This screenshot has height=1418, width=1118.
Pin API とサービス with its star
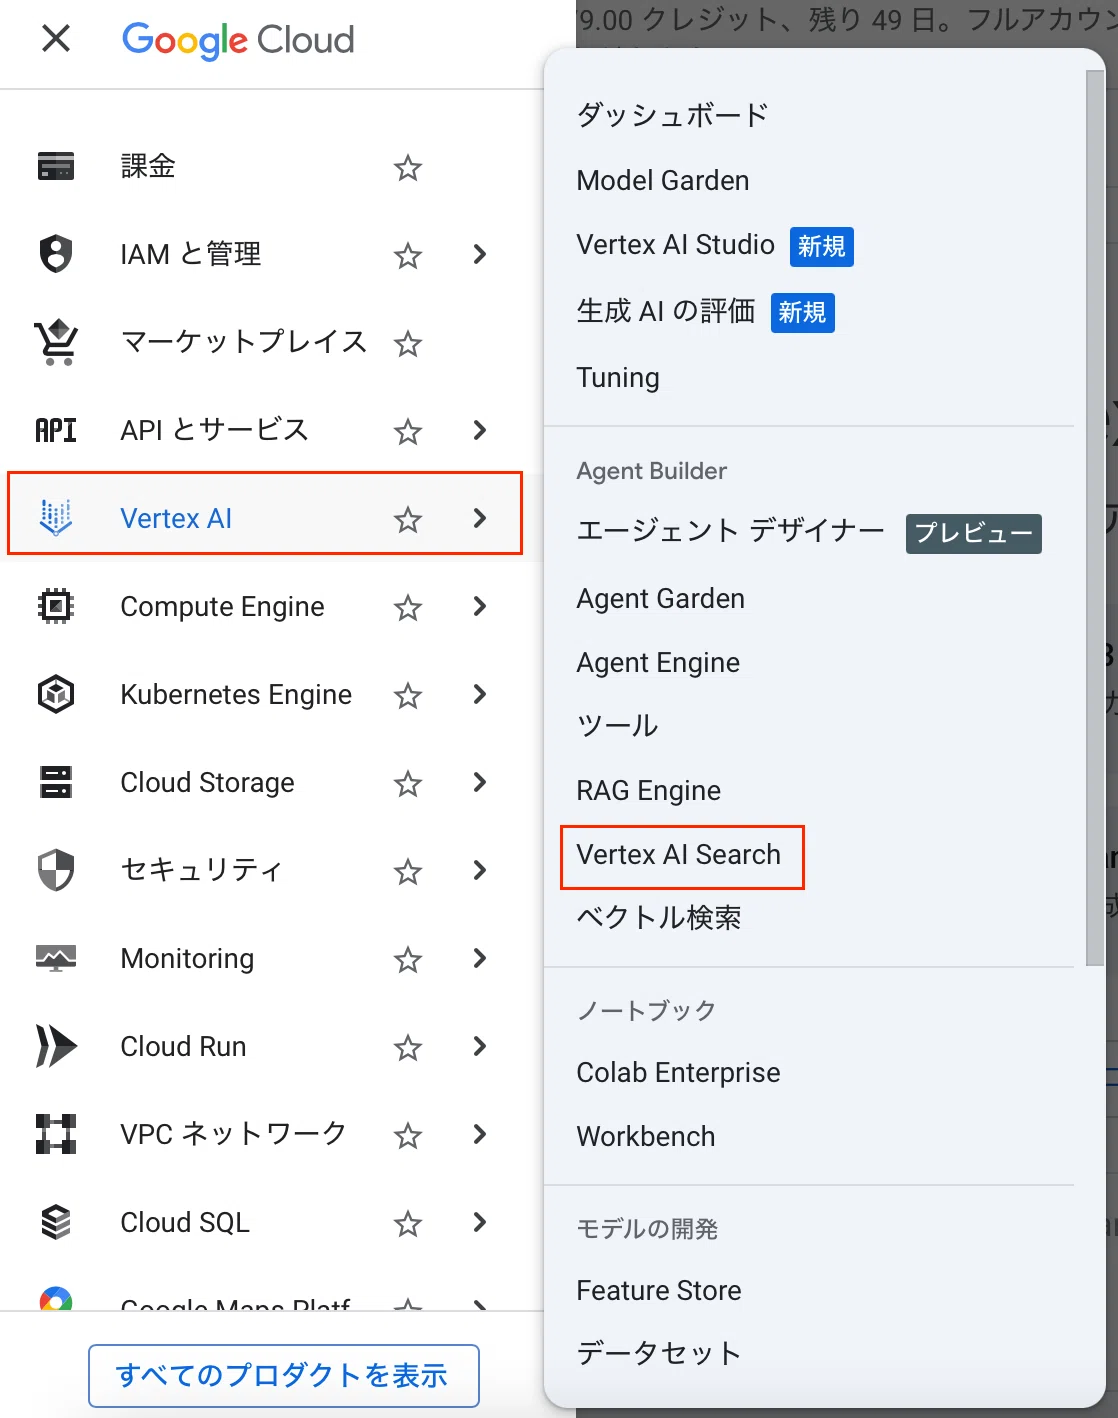point(408,431)
